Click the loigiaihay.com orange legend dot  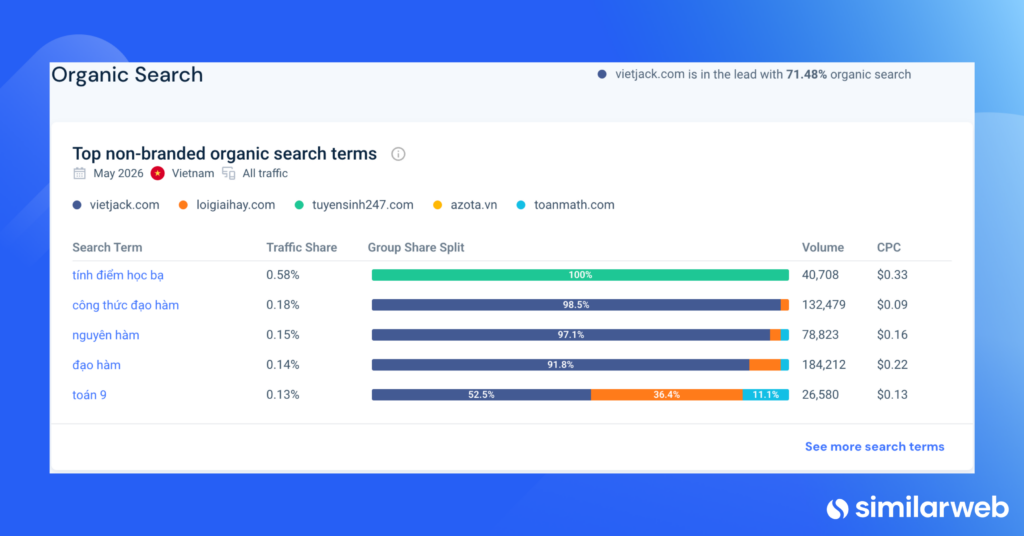coord(184,205)
